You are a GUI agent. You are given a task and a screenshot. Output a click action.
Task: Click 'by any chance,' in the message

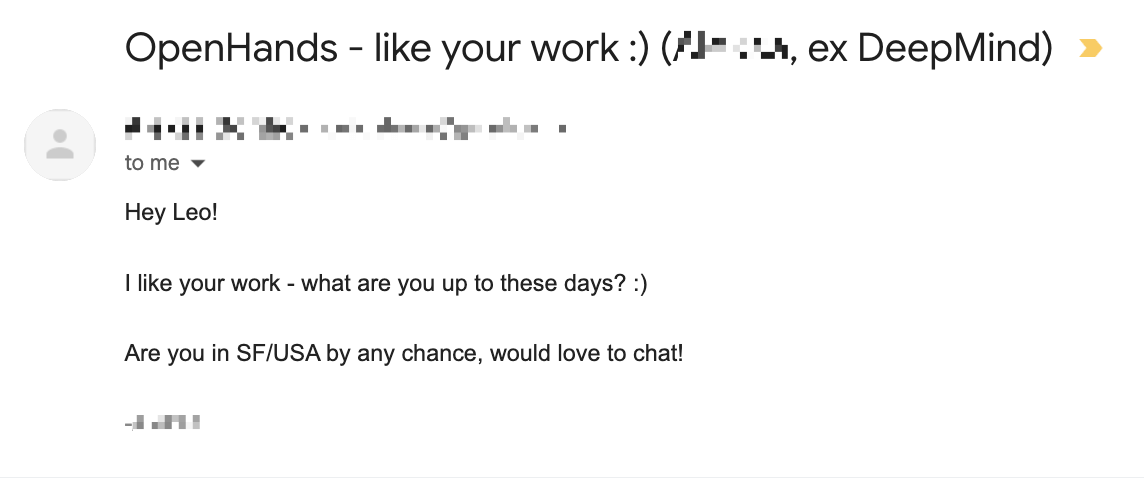[x=405, y=354]
